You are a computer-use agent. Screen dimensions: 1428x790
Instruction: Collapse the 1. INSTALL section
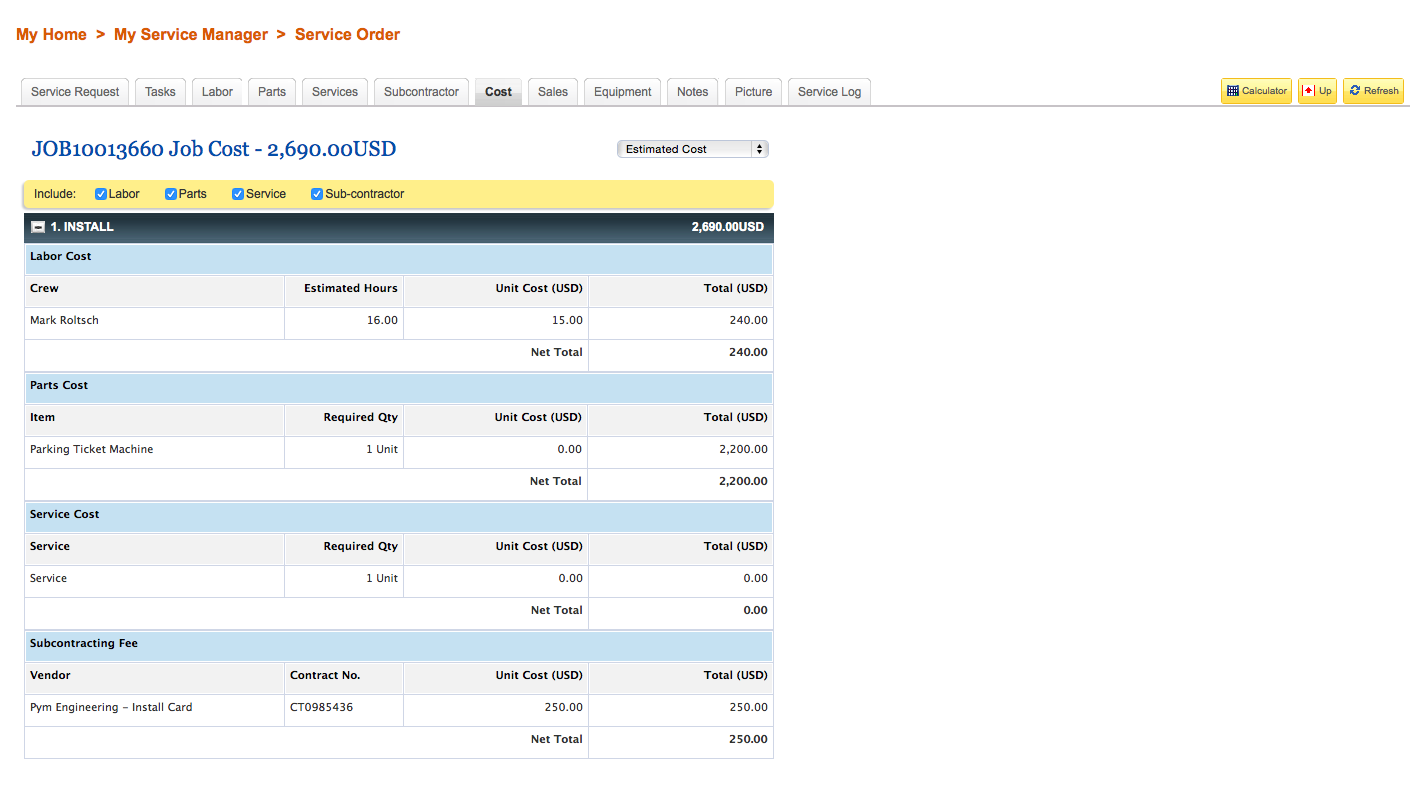[x=38, y=227]
